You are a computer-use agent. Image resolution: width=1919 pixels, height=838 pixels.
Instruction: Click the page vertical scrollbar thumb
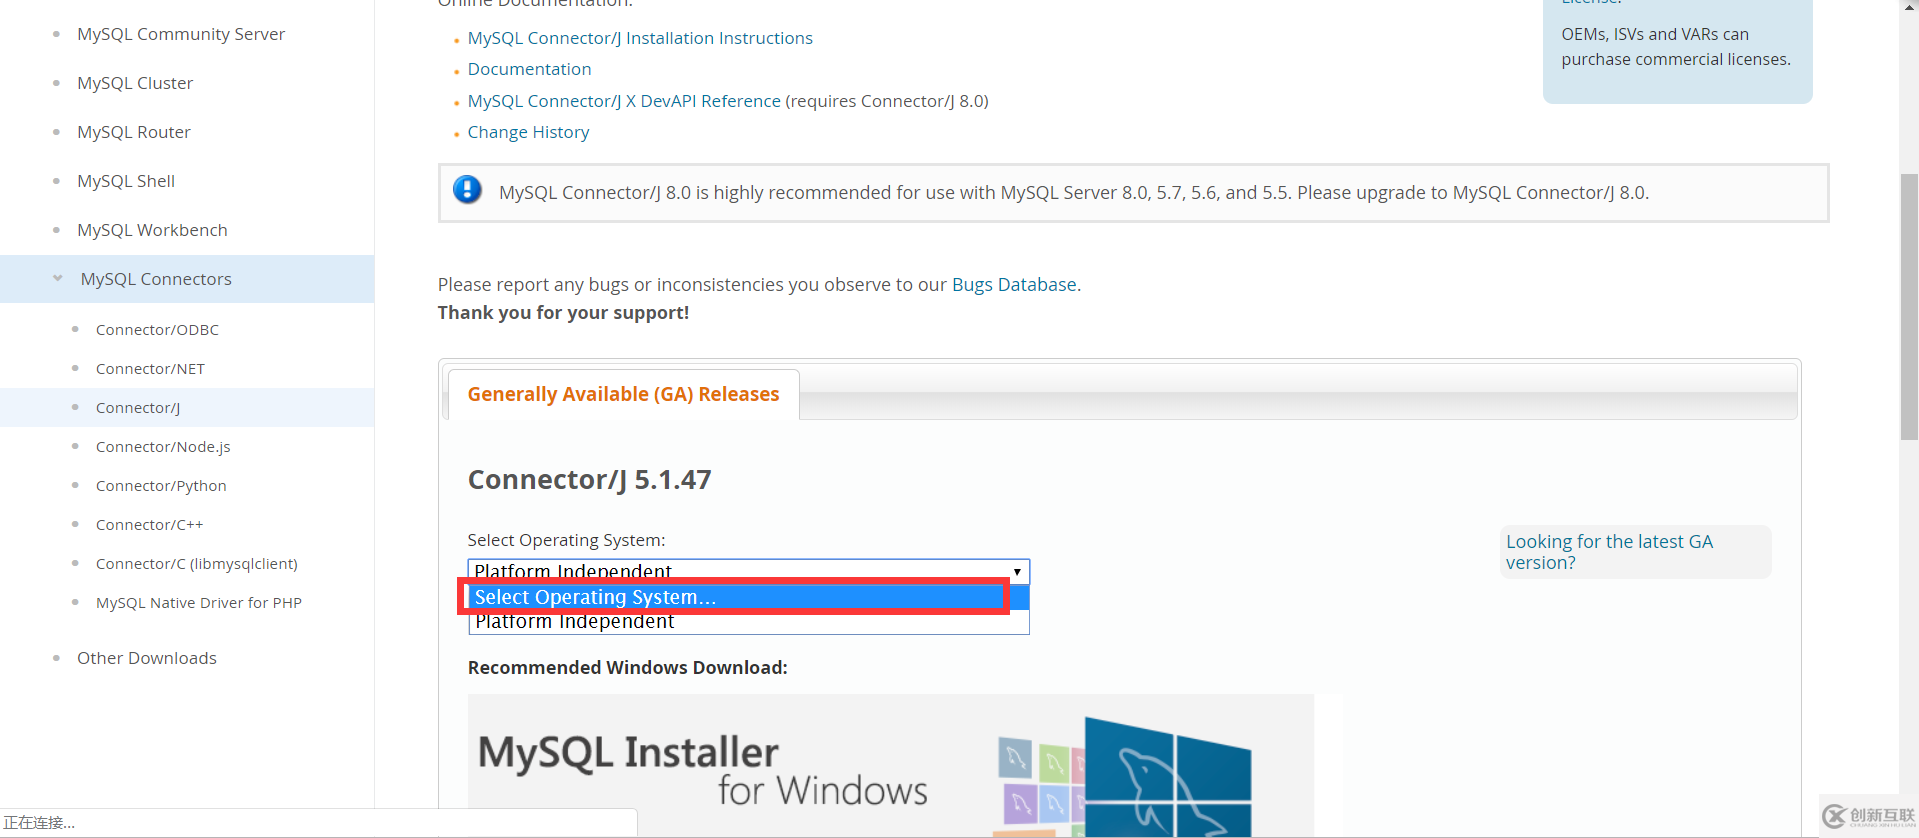1909,307
